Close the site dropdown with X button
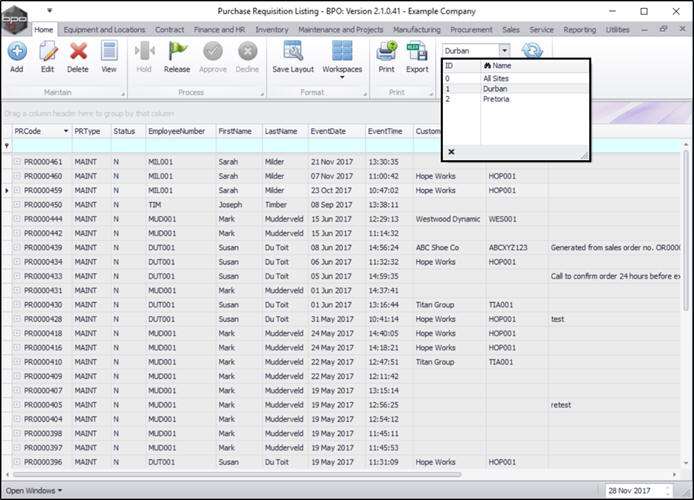 (451, 152)
